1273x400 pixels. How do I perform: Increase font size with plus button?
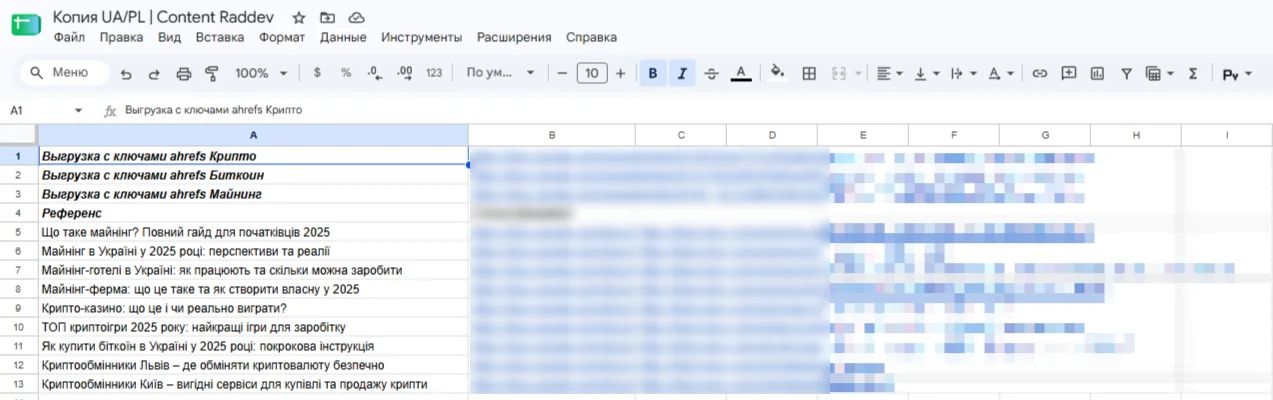[x=620, y=73]
